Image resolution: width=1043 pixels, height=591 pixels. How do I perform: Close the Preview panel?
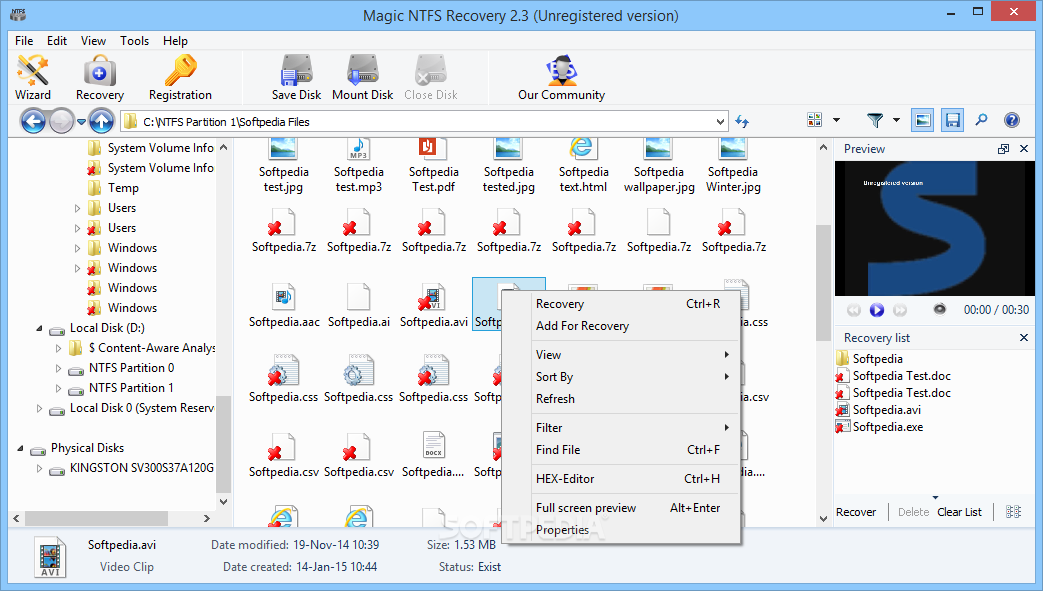pyautogui.click(x=1024, y=149)
